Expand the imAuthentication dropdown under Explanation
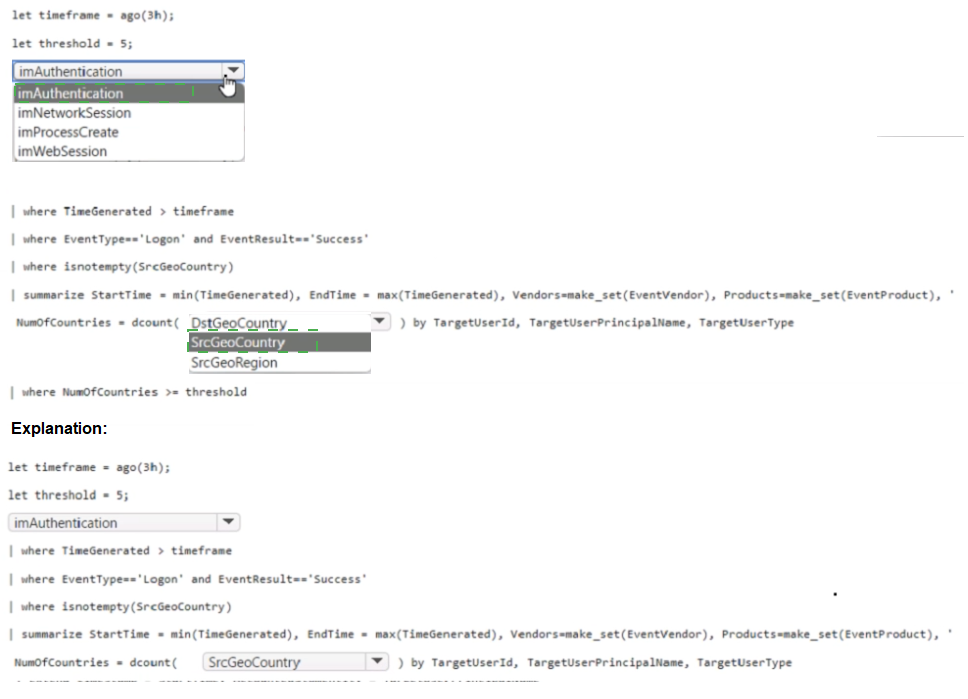 point(113,523)
